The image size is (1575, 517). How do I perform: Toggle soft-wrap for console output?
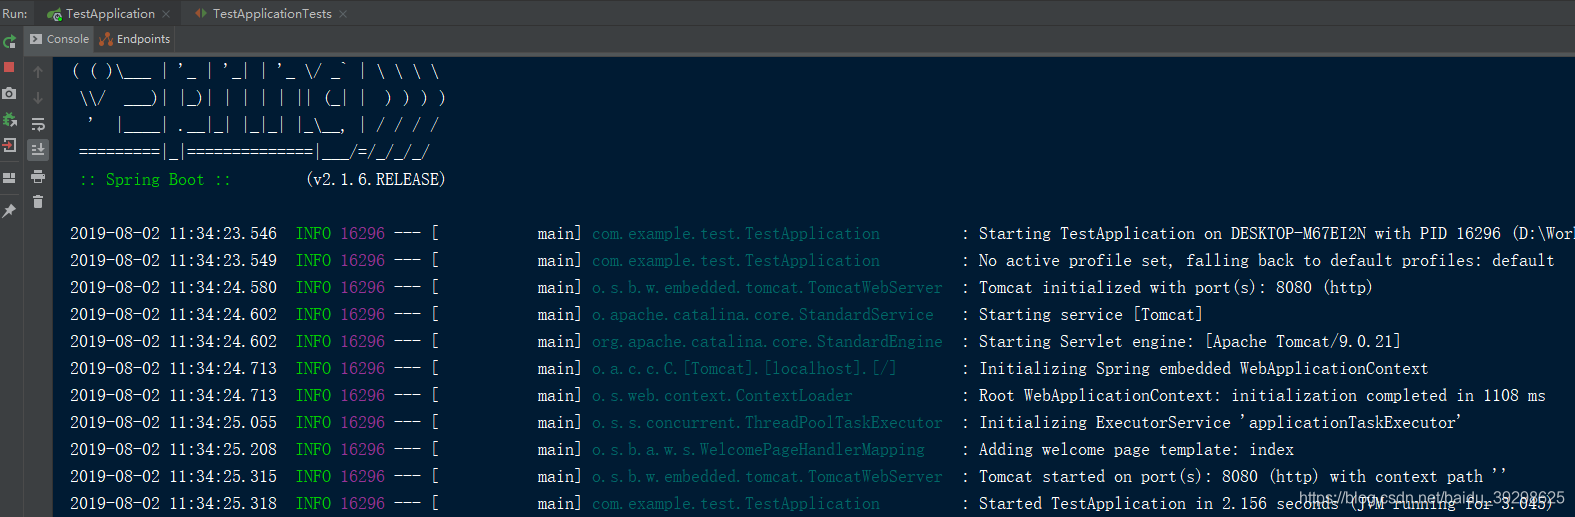[x=38, y=124]
